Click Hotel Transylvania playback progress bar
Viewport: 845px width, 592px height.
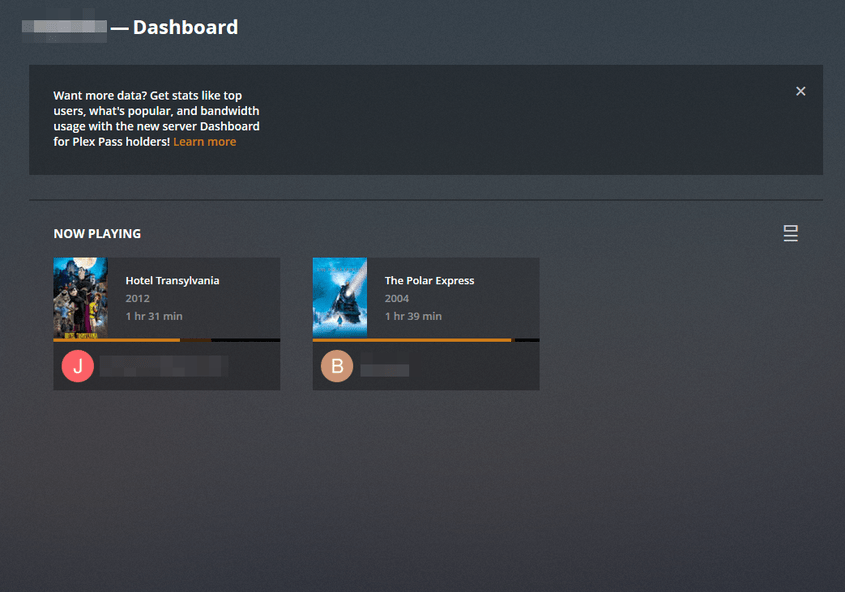(167, 340)
